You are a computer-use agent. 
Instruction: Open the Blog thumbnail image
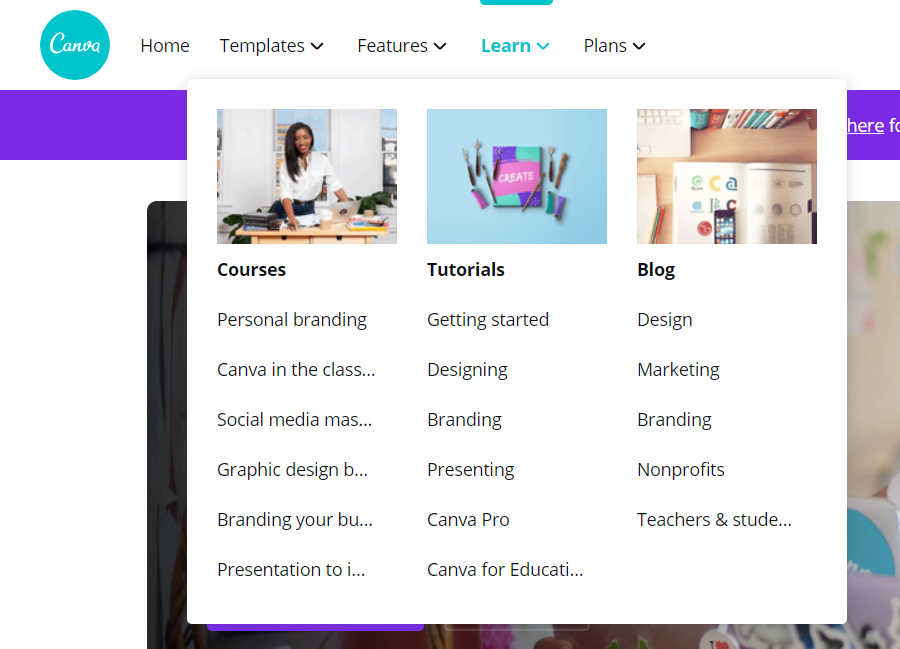click(727, 176)
